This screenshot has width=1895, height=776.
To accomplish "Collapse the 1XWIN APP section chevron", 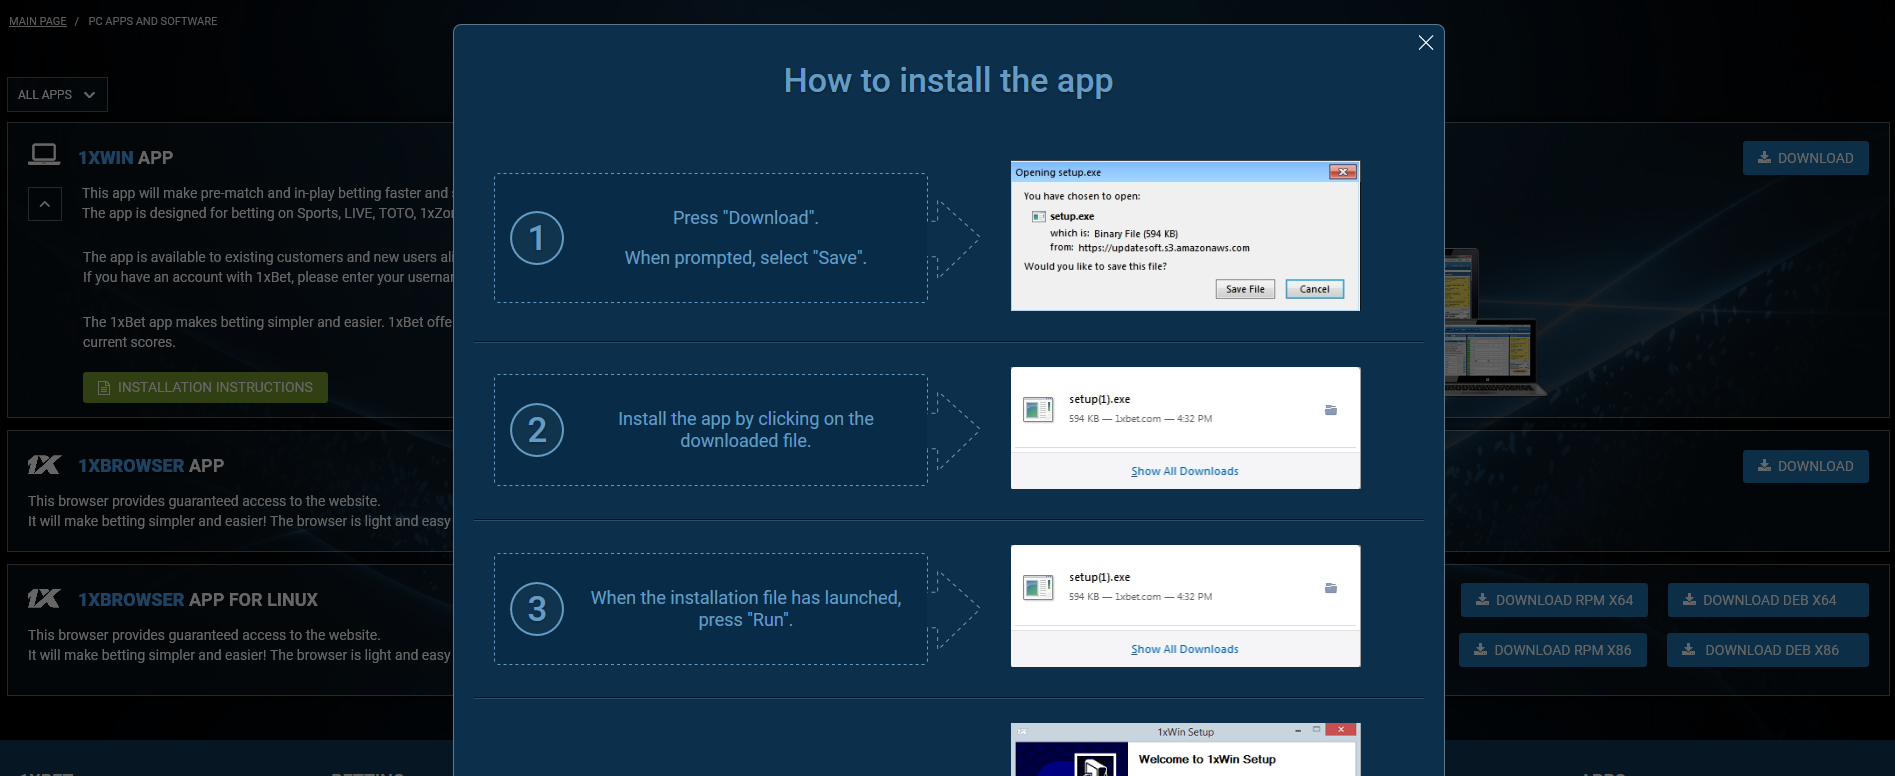I will [x=45, y=204].
